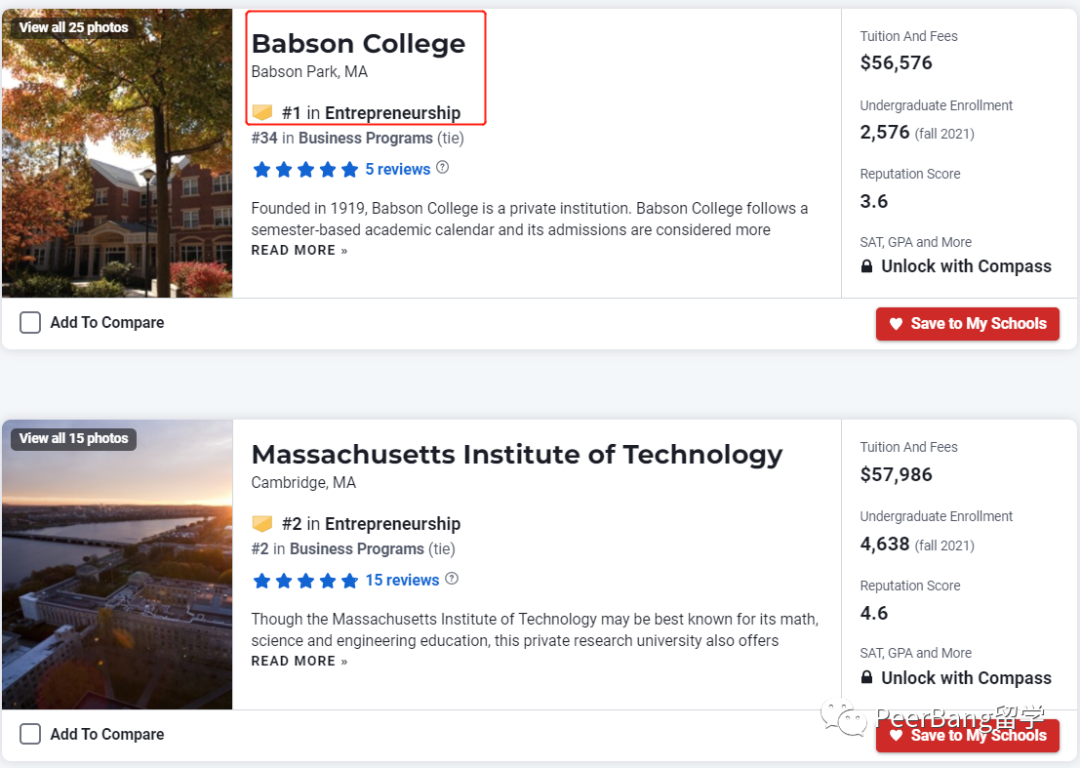View all 15 photos of MIT
Screen dimensions: 1080x768
pos(74,438)
